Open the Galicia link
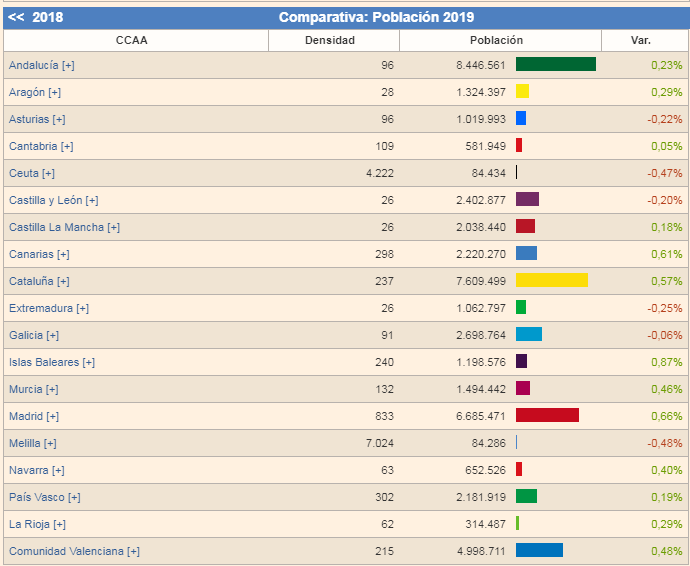The width and height of the screenshot is (690, 566). [x=26, y=335]
